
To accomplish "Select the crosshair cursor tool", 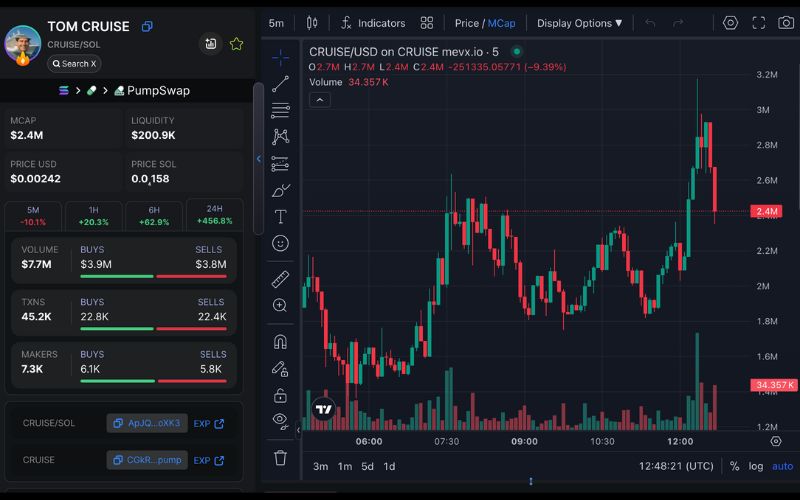I will (x=280, y=58).
